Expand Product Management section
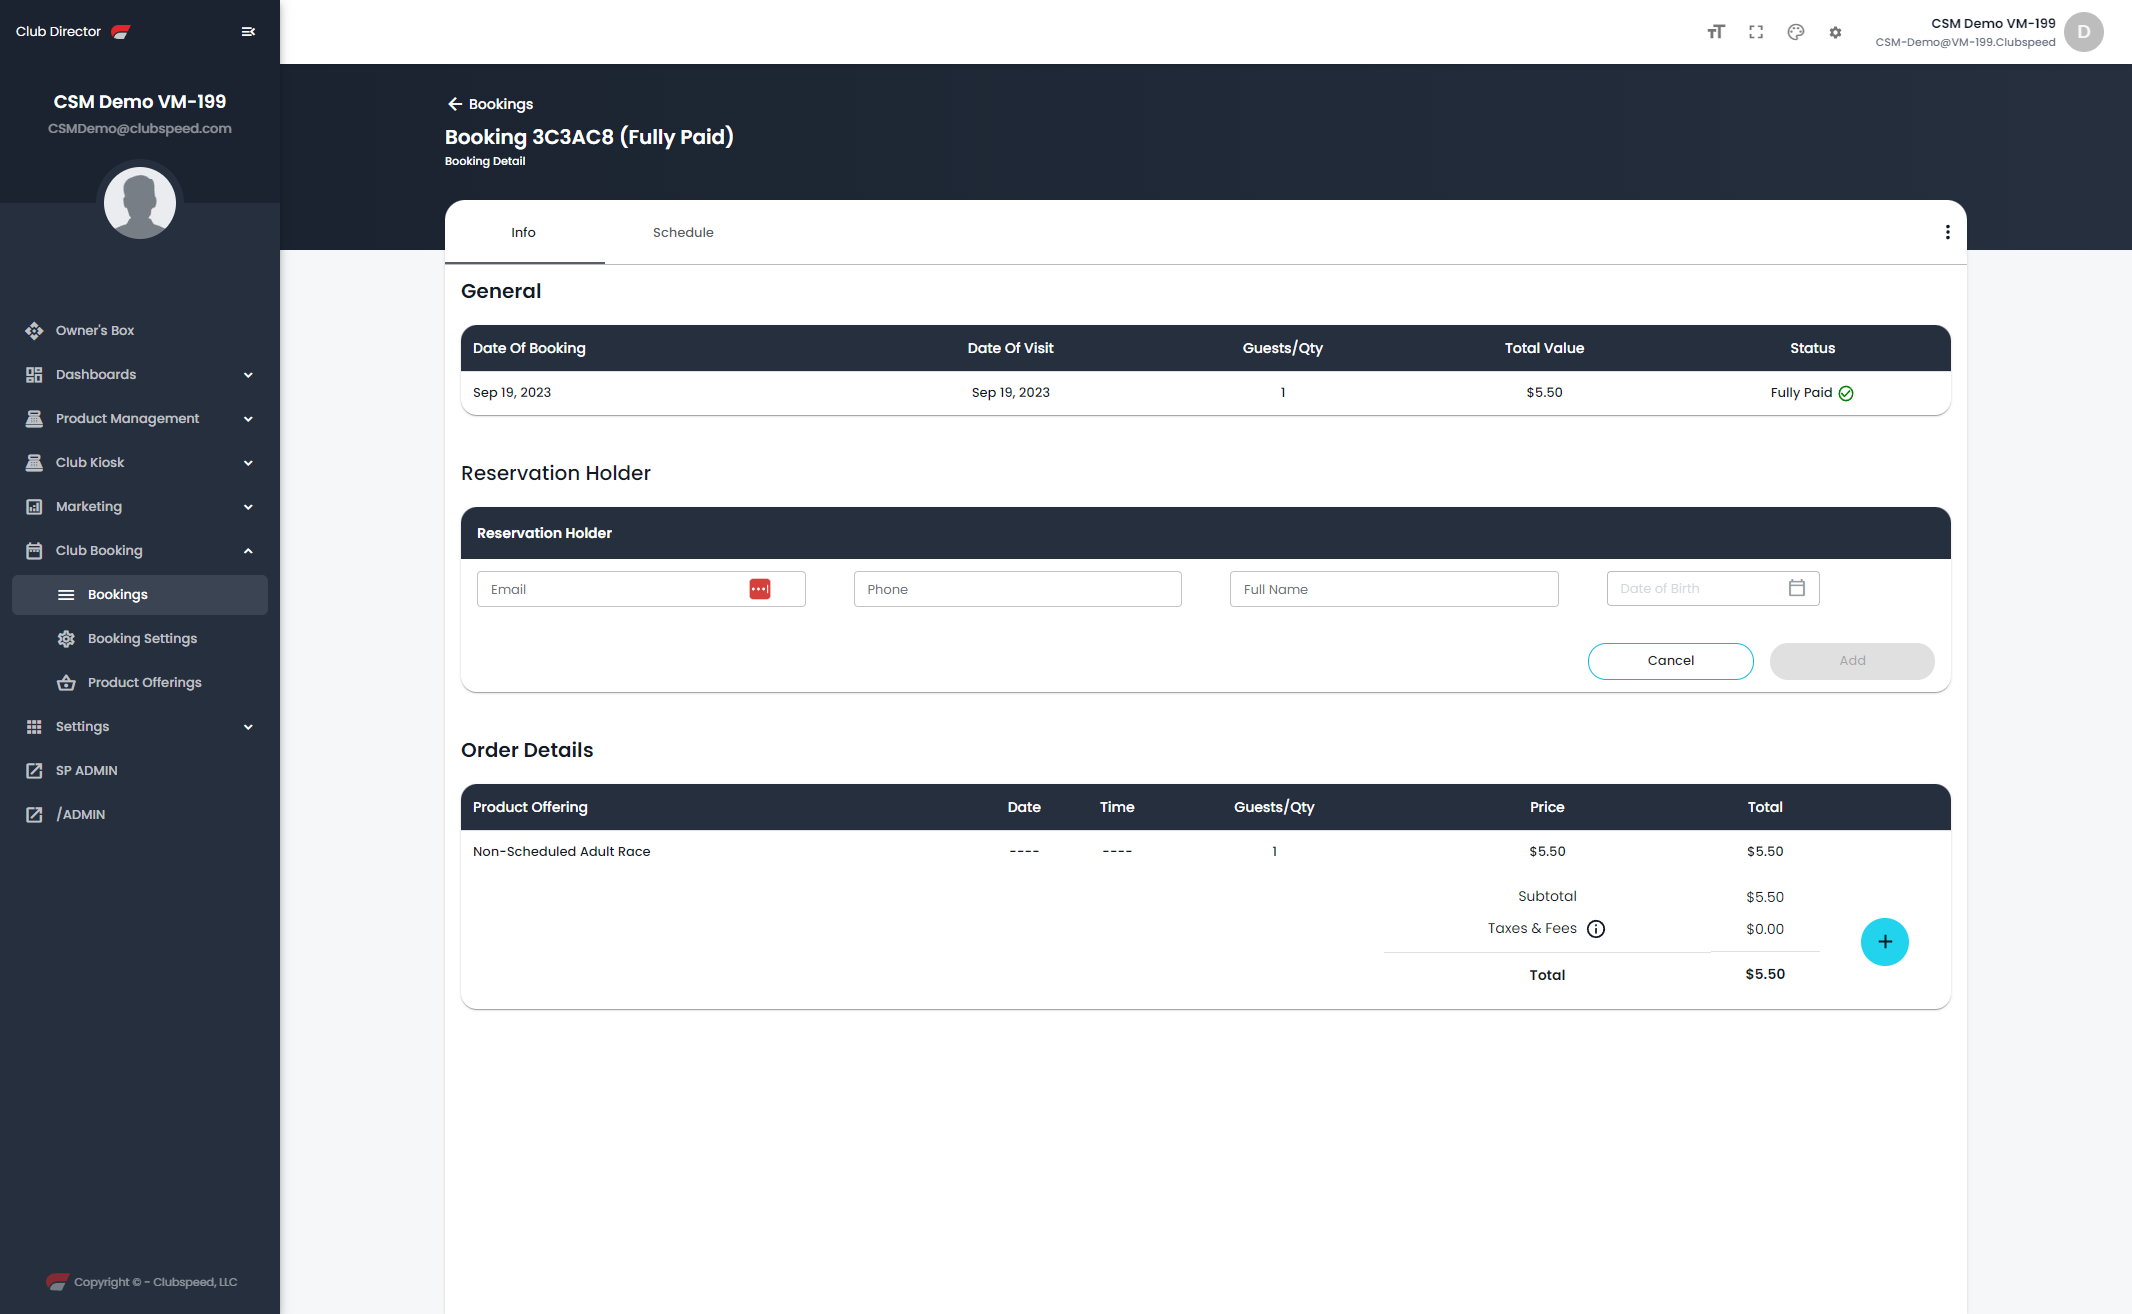Screen dimensions: 2132x1314 [x=140, y=418]
